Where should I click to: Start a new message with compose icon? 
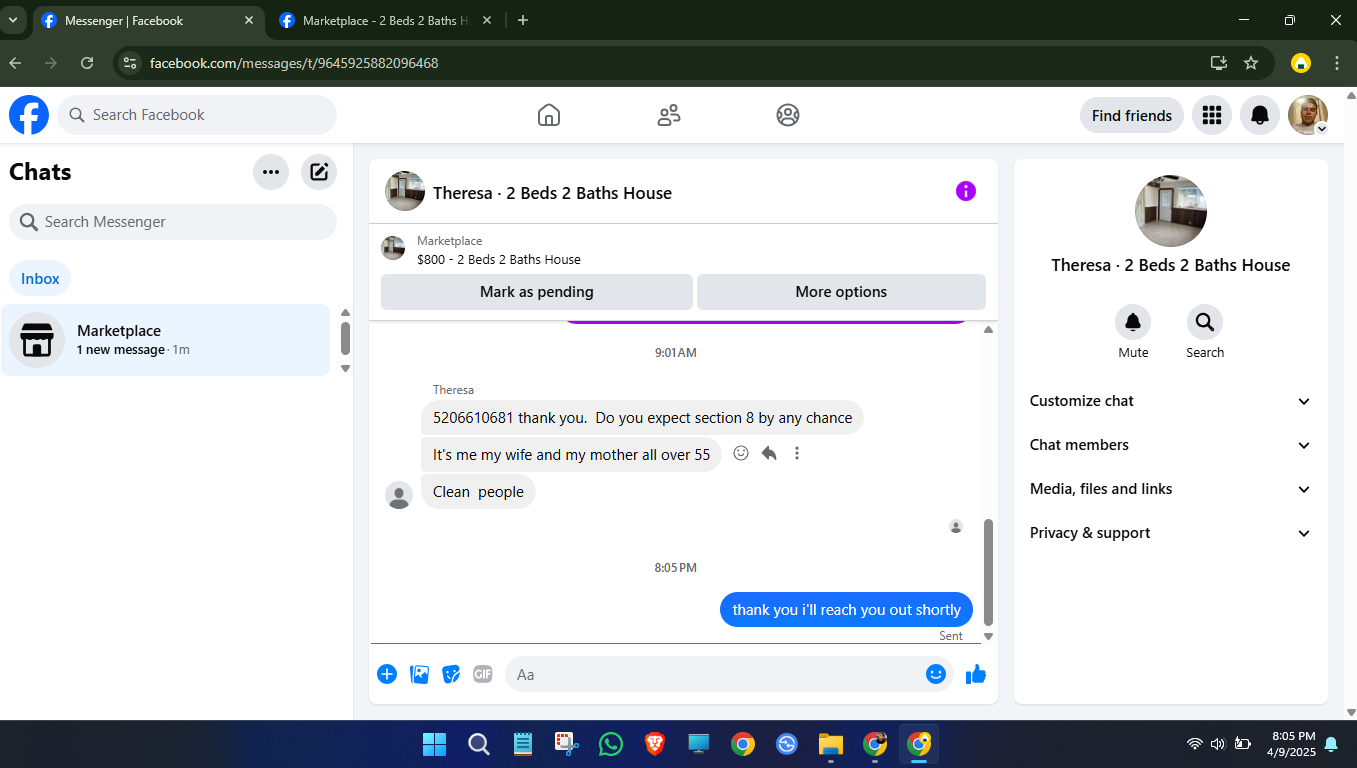(x=319, y=172)
